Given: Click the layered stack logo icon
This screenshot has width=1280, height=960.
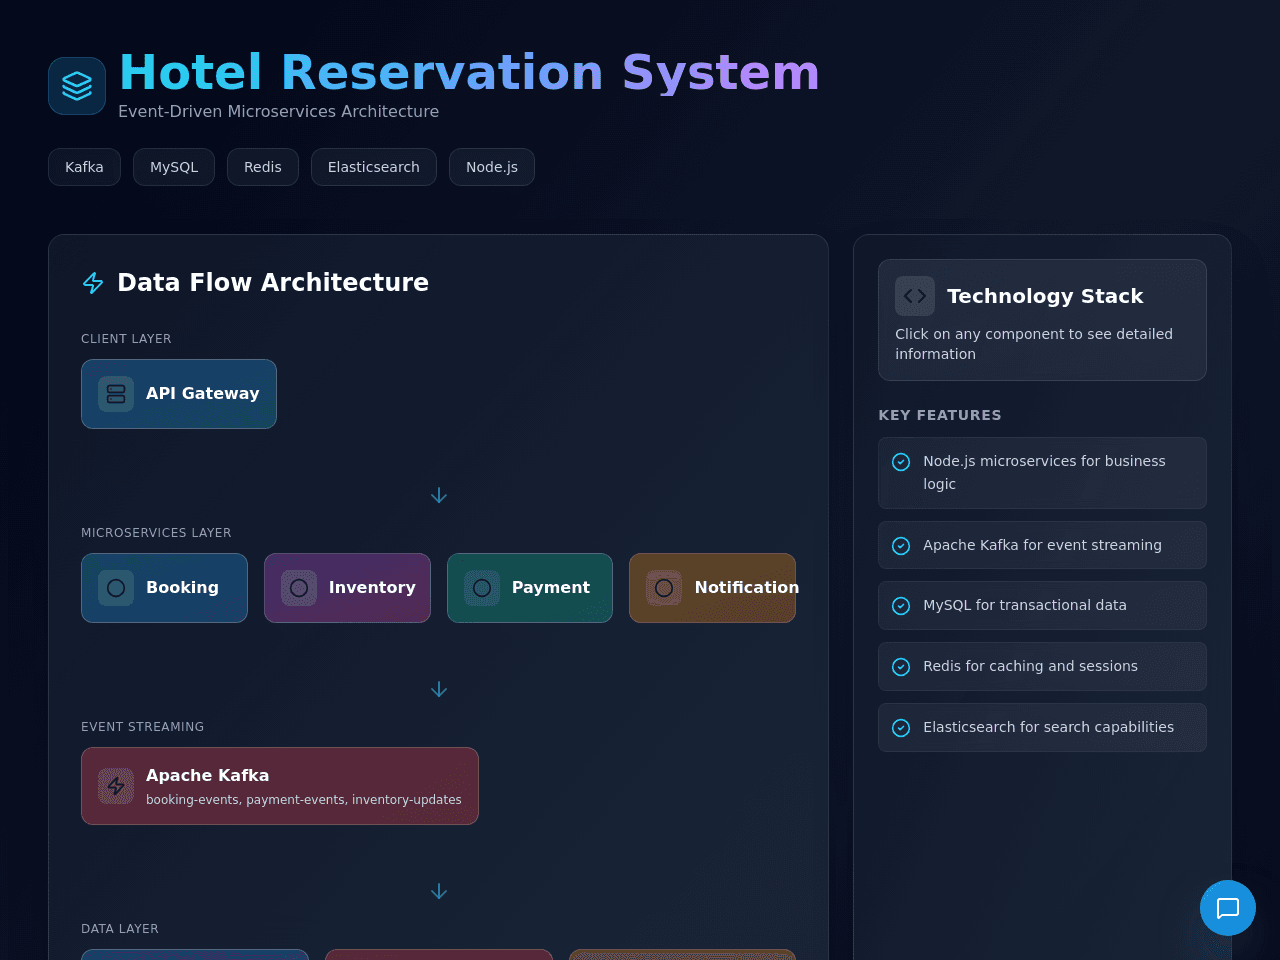Looking at the screenshot, I should coord(77,86).
